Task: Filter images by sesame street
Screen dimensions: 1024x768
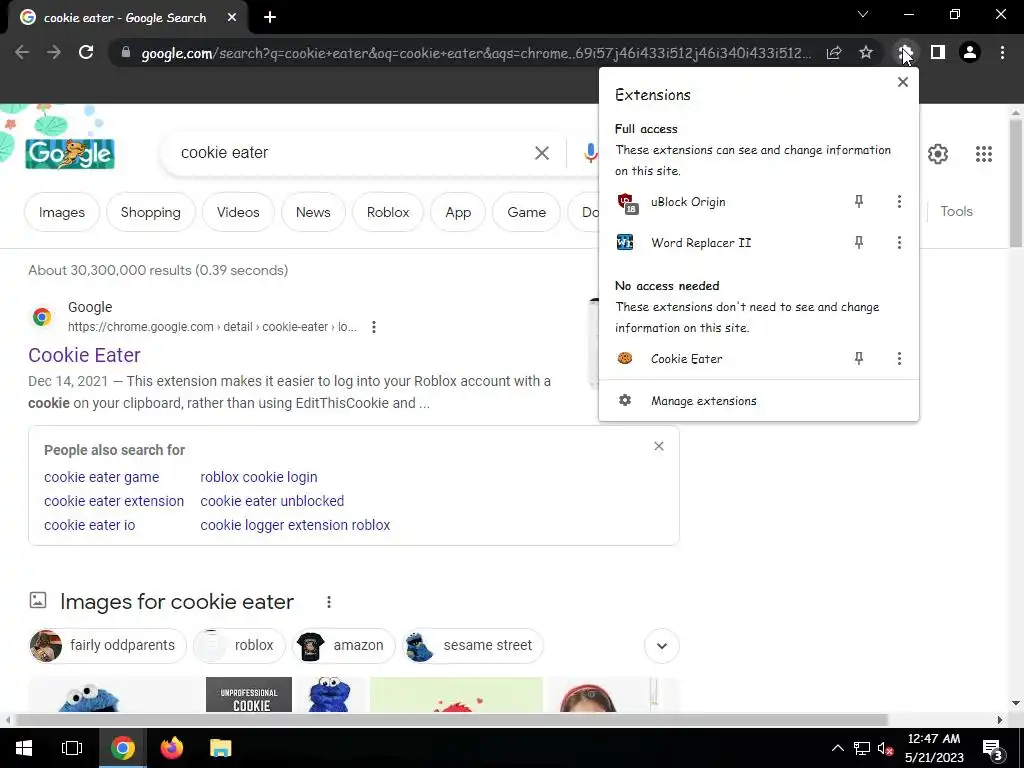Action: pos(473,645)
